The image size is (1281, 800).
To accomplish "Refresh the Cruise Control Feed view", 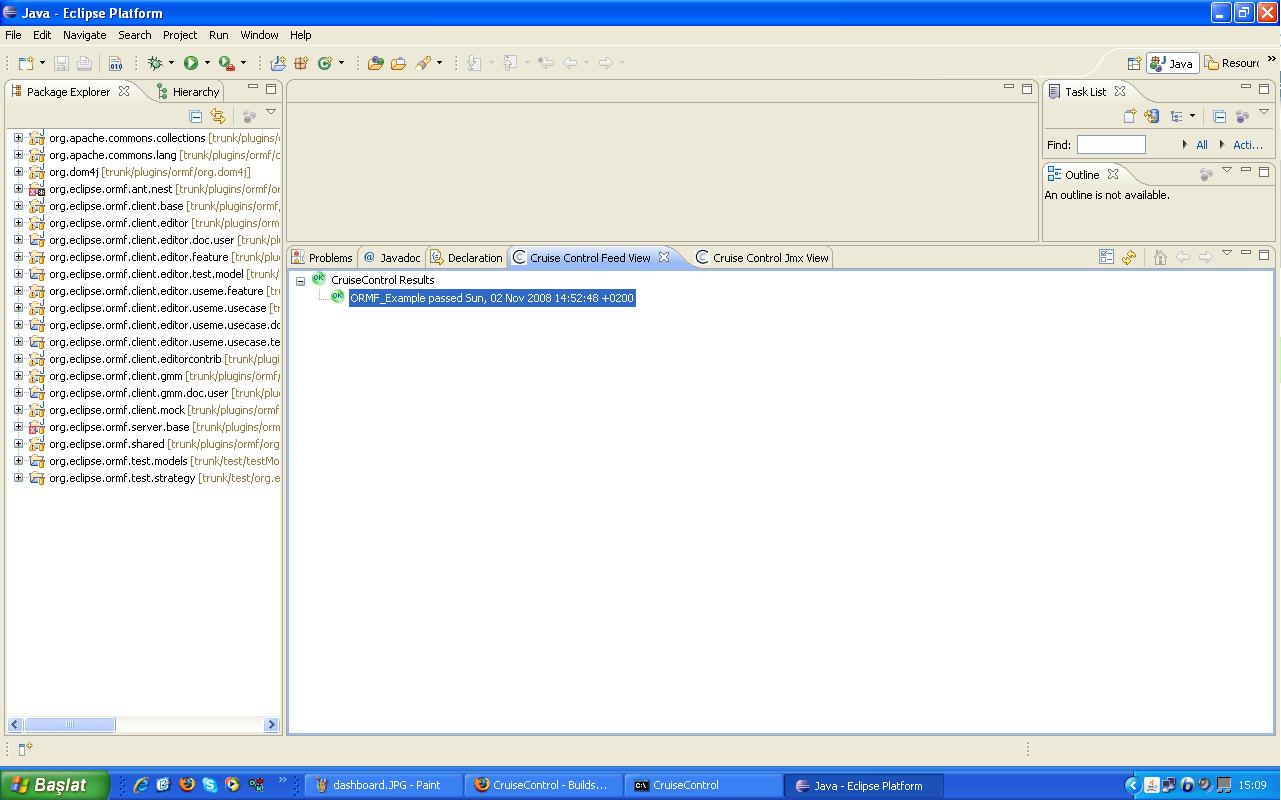I will pyautogui.click(x=1129, y=257).
